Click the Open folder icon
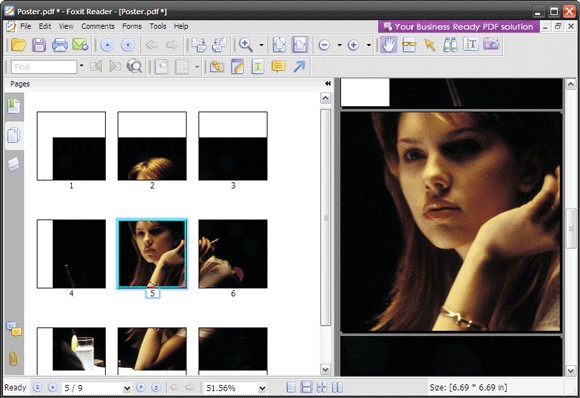 (18, 45)
